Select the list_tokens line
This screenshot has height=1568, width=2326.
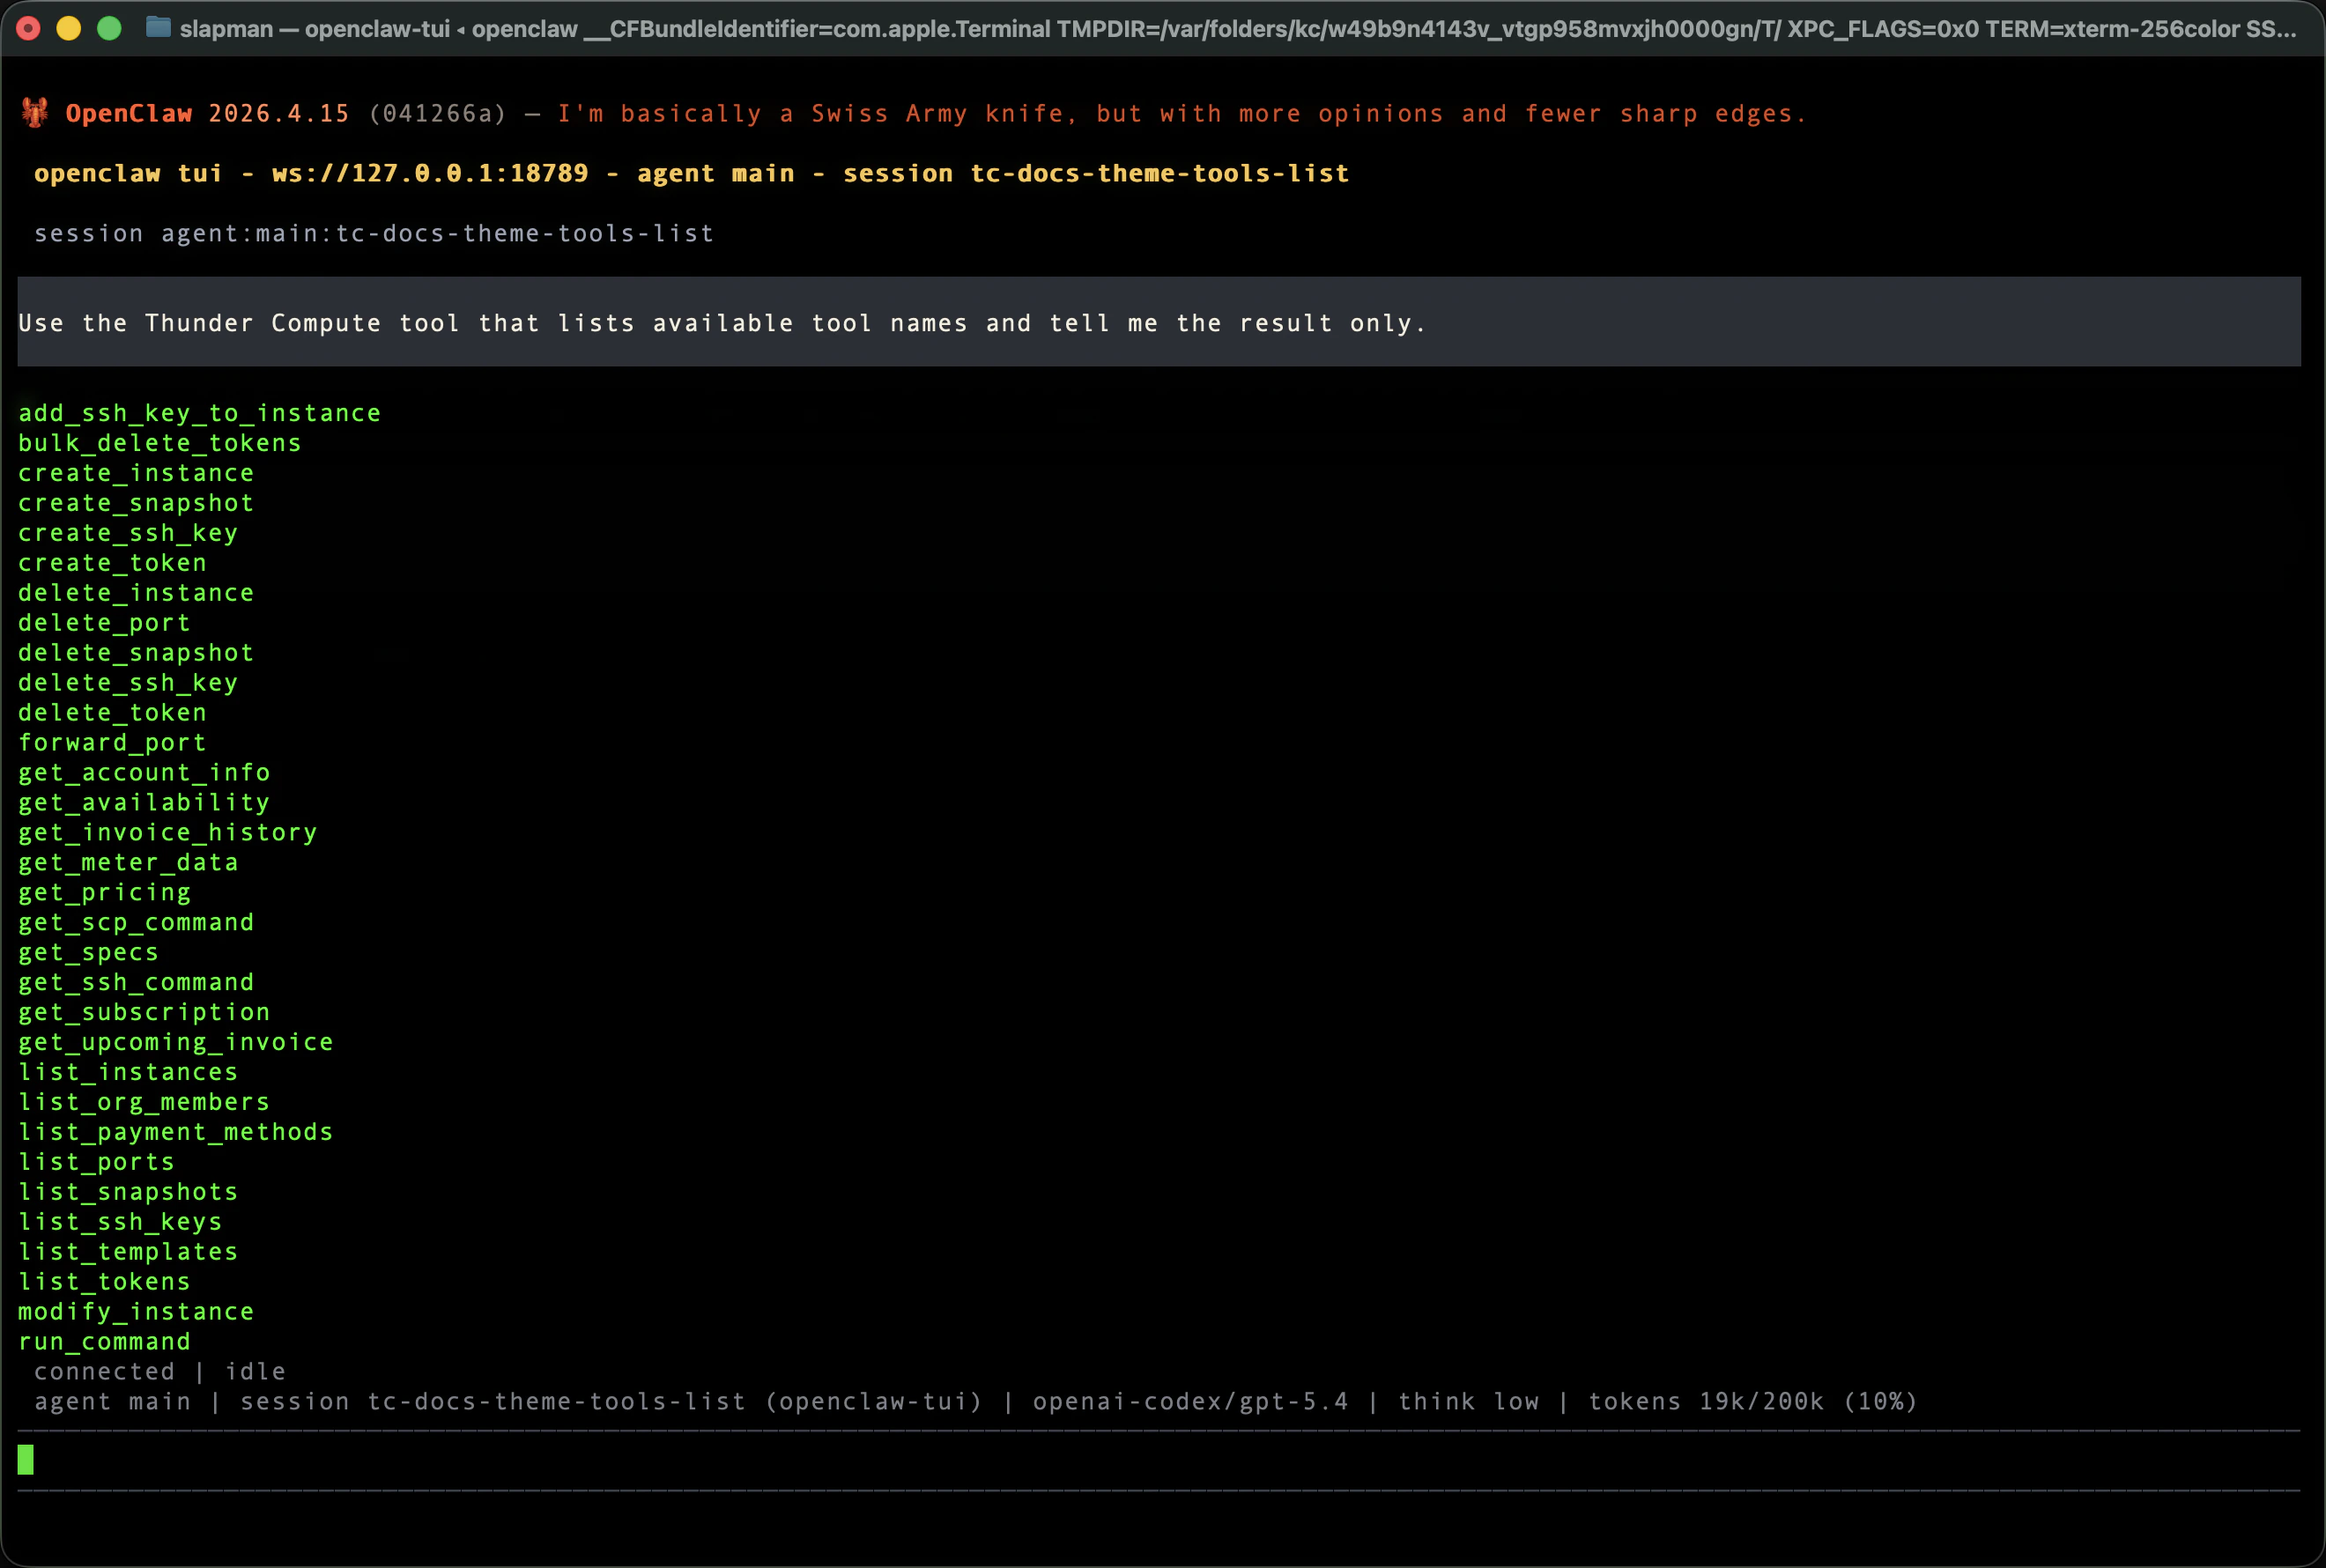pyautogui.click(x=104, y=1283)
